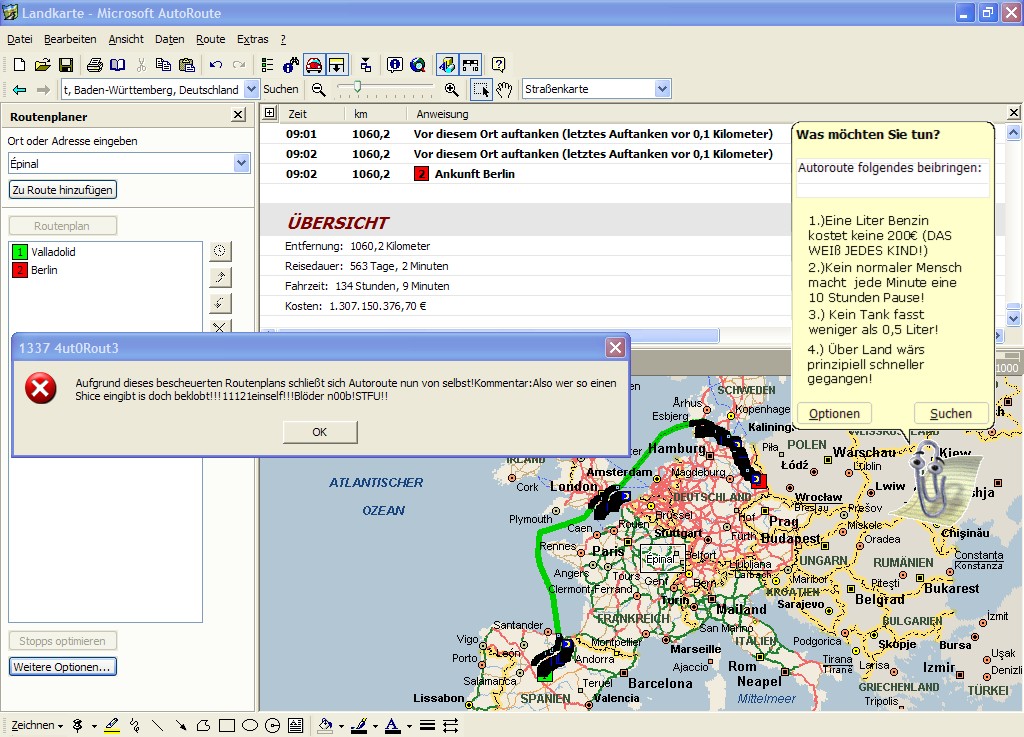This screenshot has height=737, width=1024.
Task: Toggle the red car route planner icon
Action: click(x=314, y=65)
